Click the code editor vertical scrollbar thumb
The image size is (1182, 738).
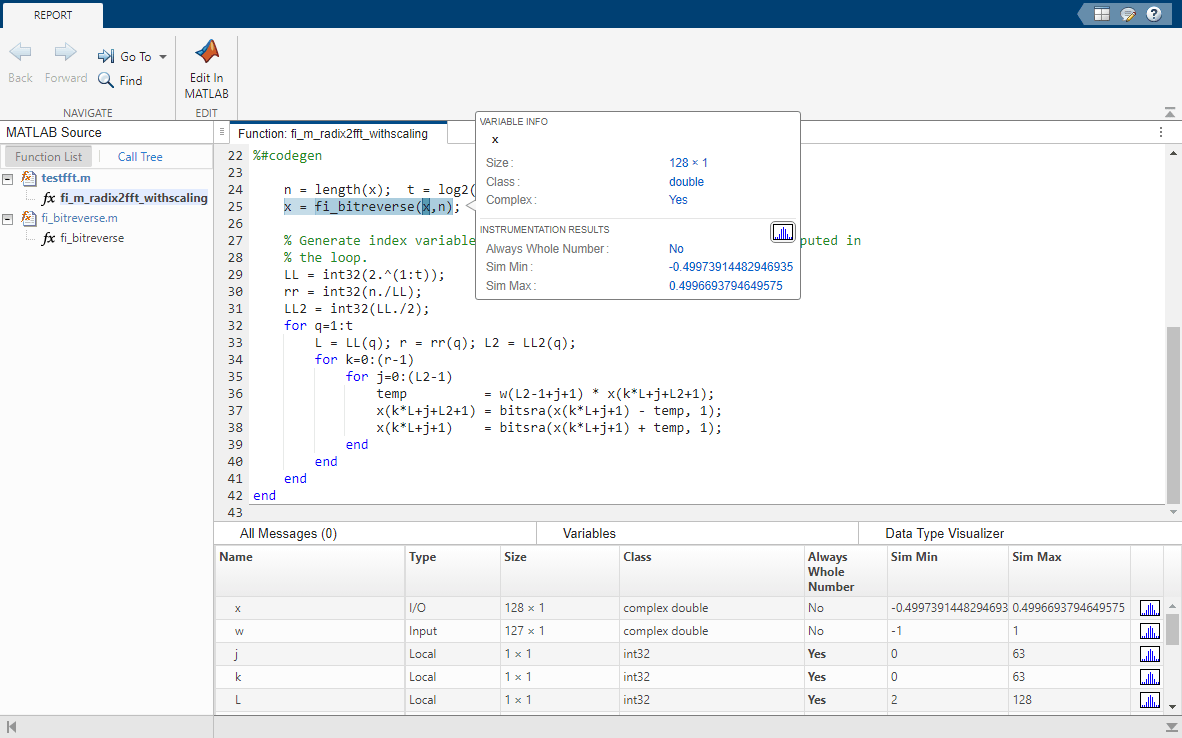pos(1173,415)
